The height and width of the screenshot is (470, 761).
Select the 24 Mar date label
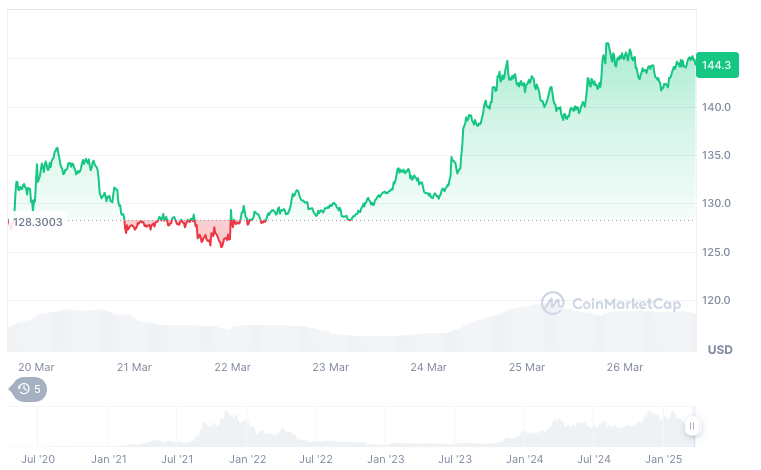[429, 367]
